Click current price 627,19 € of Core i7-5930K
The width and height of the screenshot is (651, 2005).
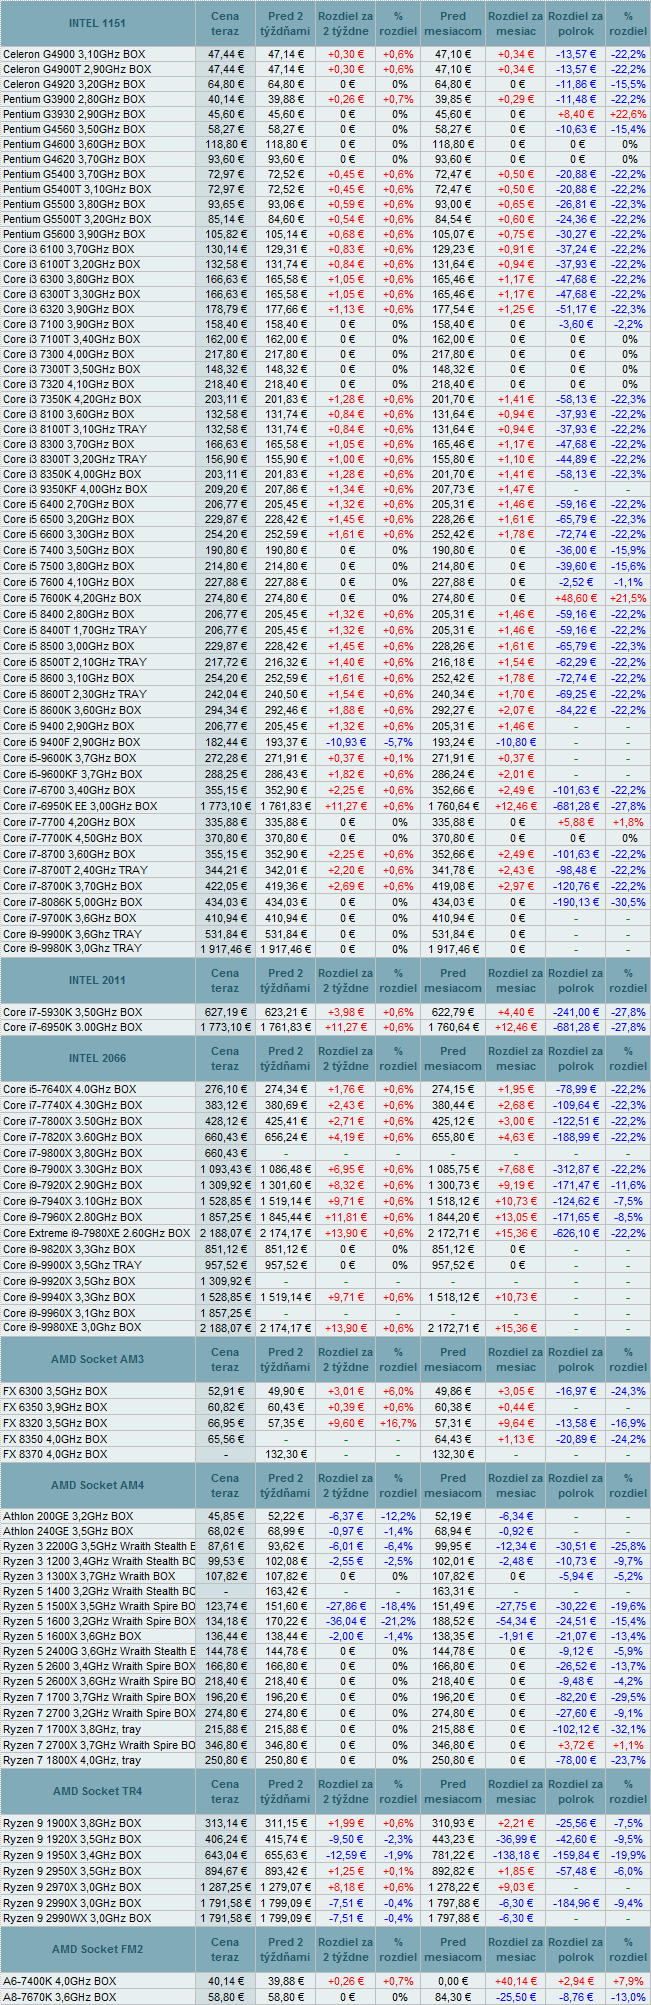(x=225, y=1012)
